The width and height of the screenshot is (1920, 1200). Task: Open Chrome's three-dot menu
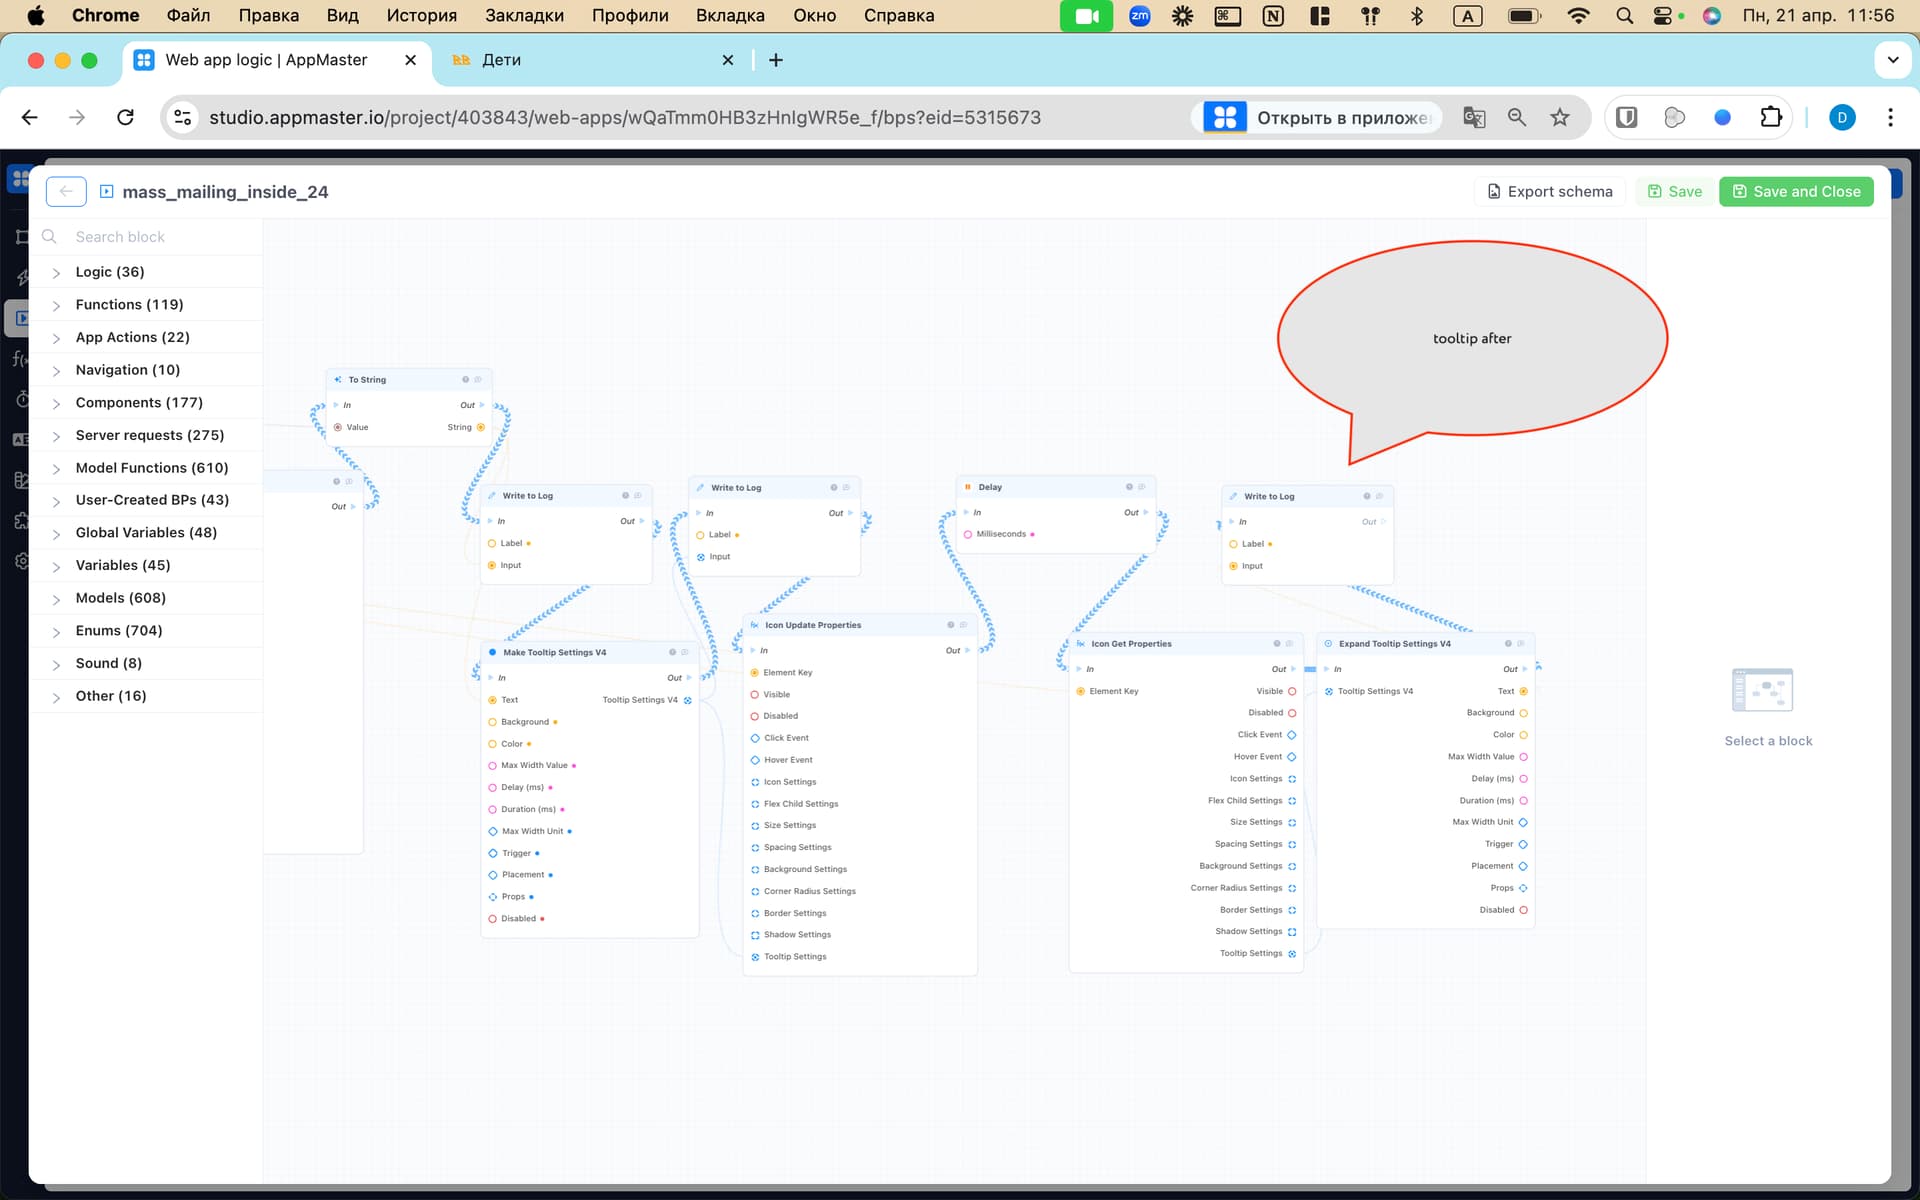[1890, 118]
